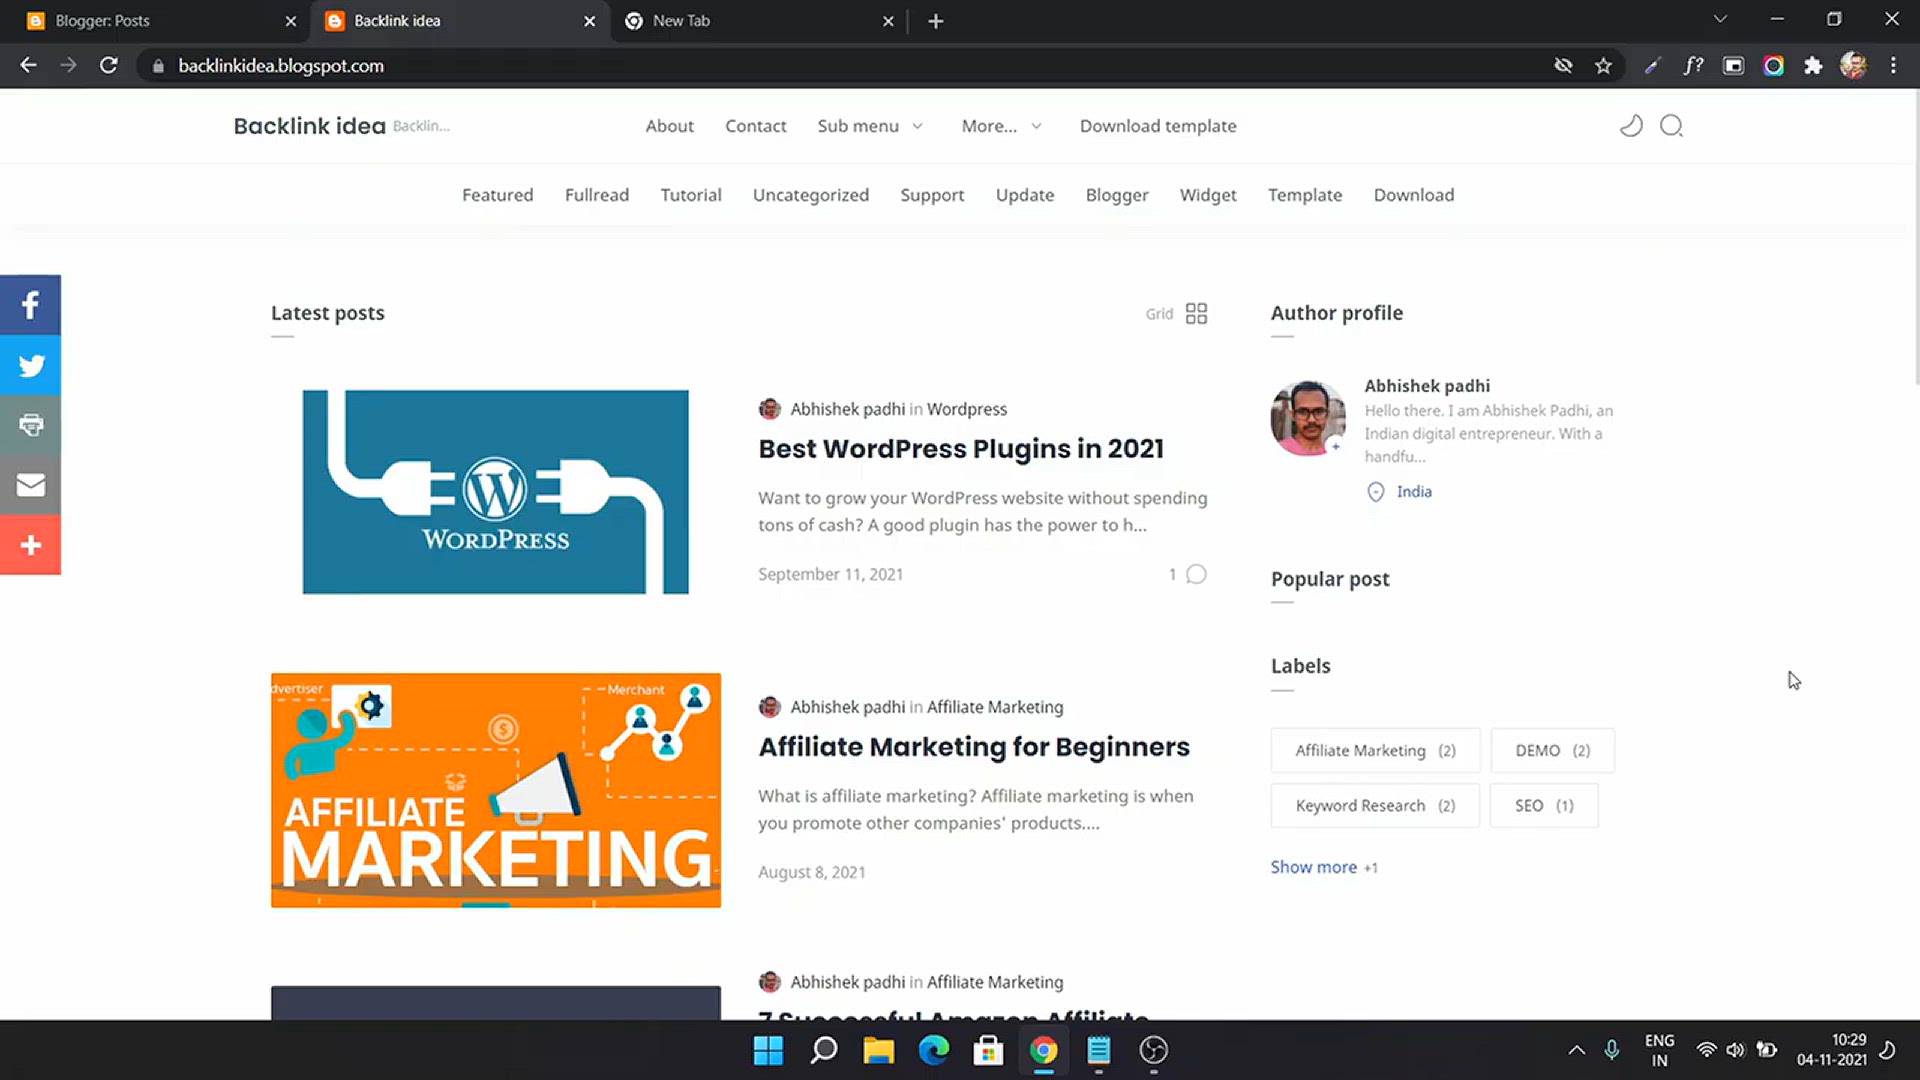
Task: Click the Backlink idea site title
Action: point(309,126)
